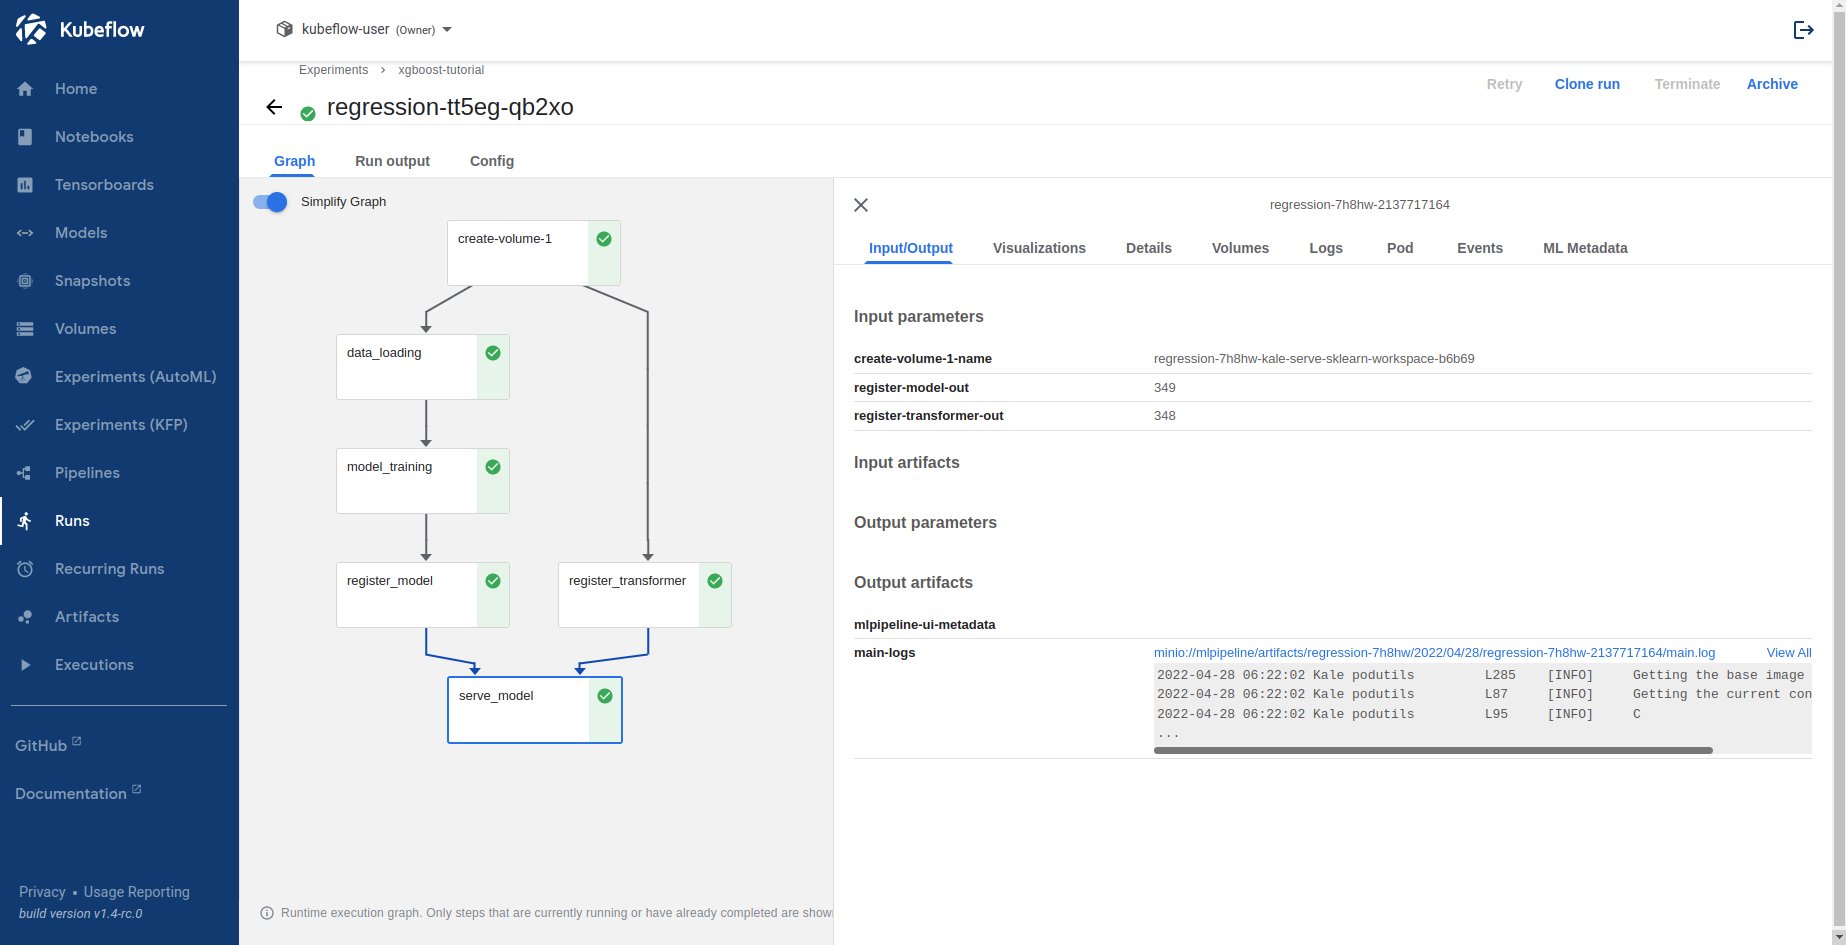
Task: Click the namespace cube icon
Action: [x=284, y=29]
